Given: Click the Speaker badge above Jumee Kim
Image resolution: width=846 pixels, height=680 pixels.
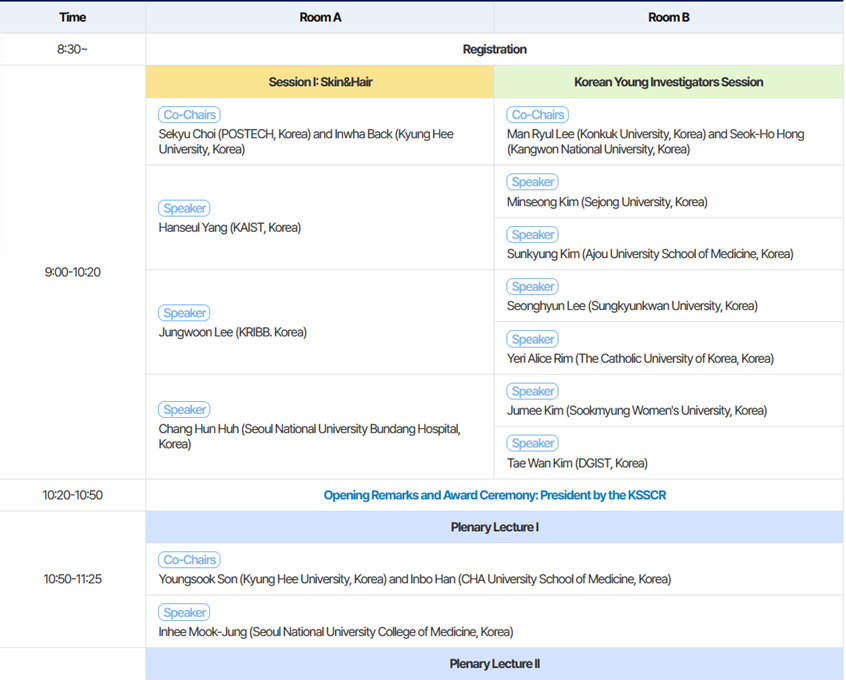Looking at the screenshot, I should click(532, 391).
